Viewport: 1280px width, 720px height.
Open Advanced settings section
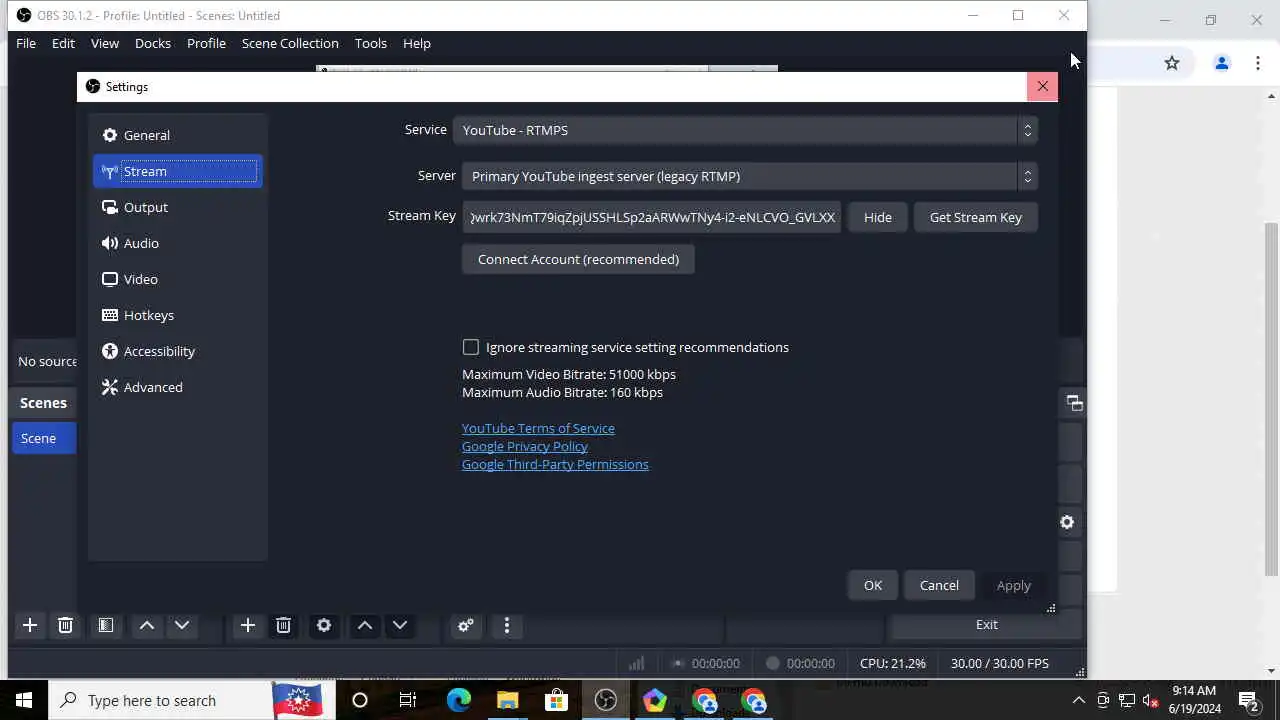tap(177, 387)
